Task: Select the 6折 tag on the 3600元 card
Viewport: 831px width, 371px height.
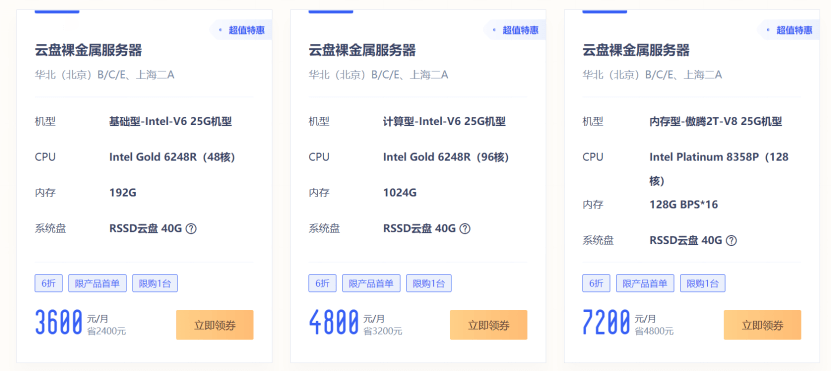Action: pyautogui.click(x=48, y=284)
